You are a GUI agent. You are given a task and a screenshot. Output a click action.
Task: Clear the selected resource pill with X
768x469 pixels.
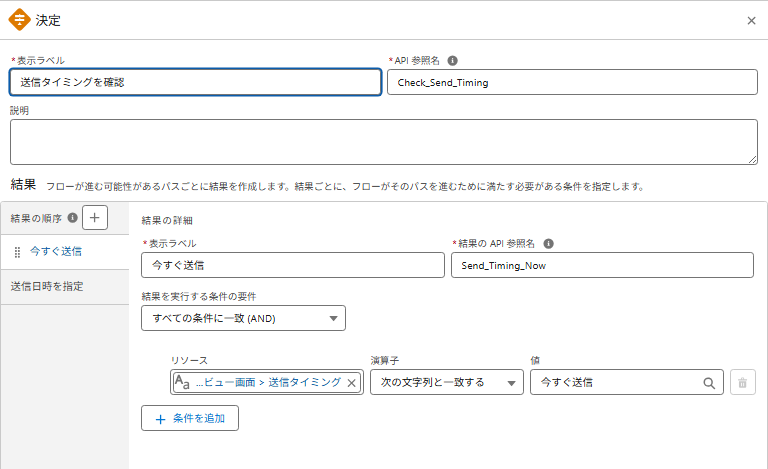(x=351, y=382)
